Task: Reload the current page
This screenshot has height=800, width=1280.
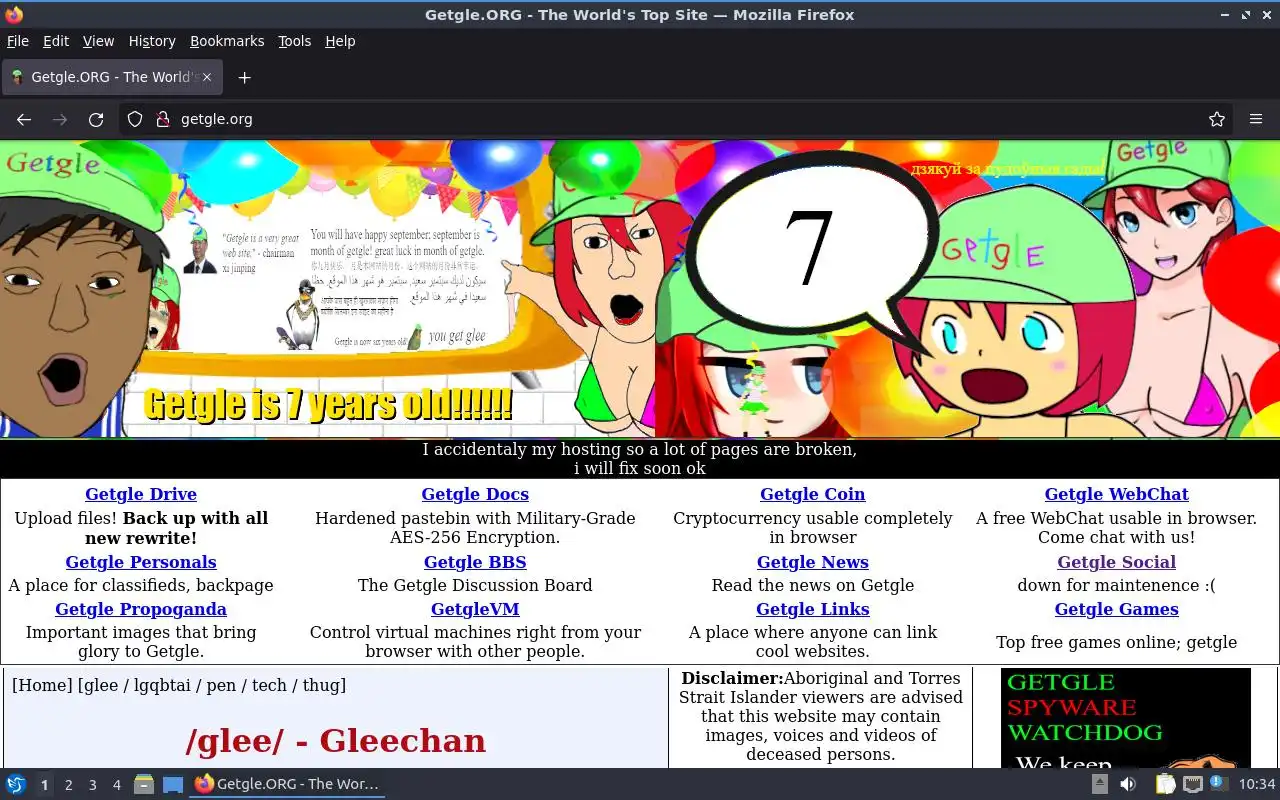Action: tap(96, 119)
